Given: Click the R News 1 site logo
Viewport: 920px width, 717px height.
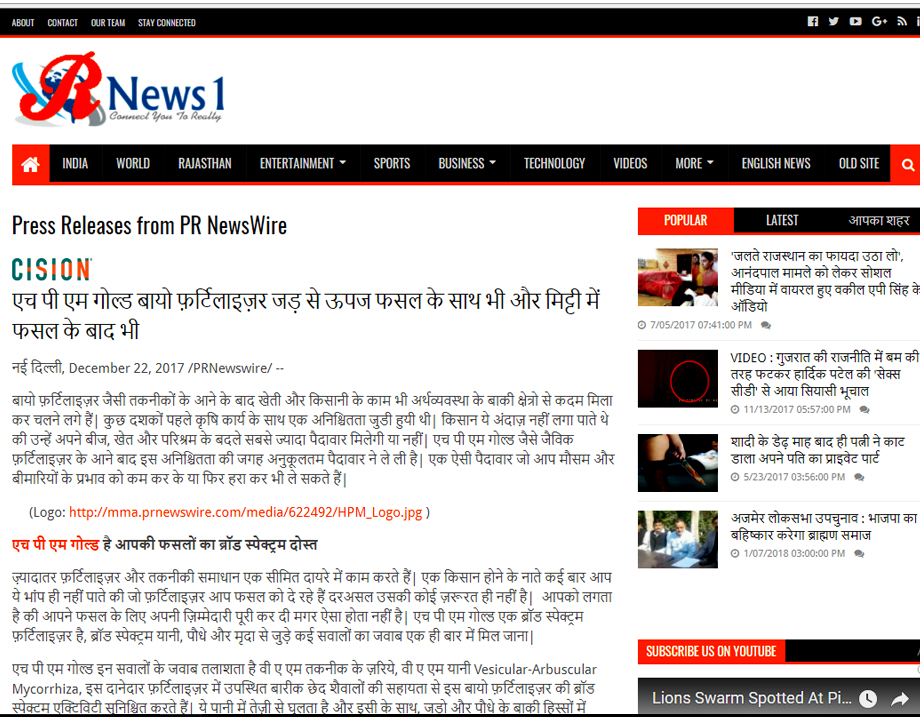Looking at the screenshot, I should coord(119,89).
